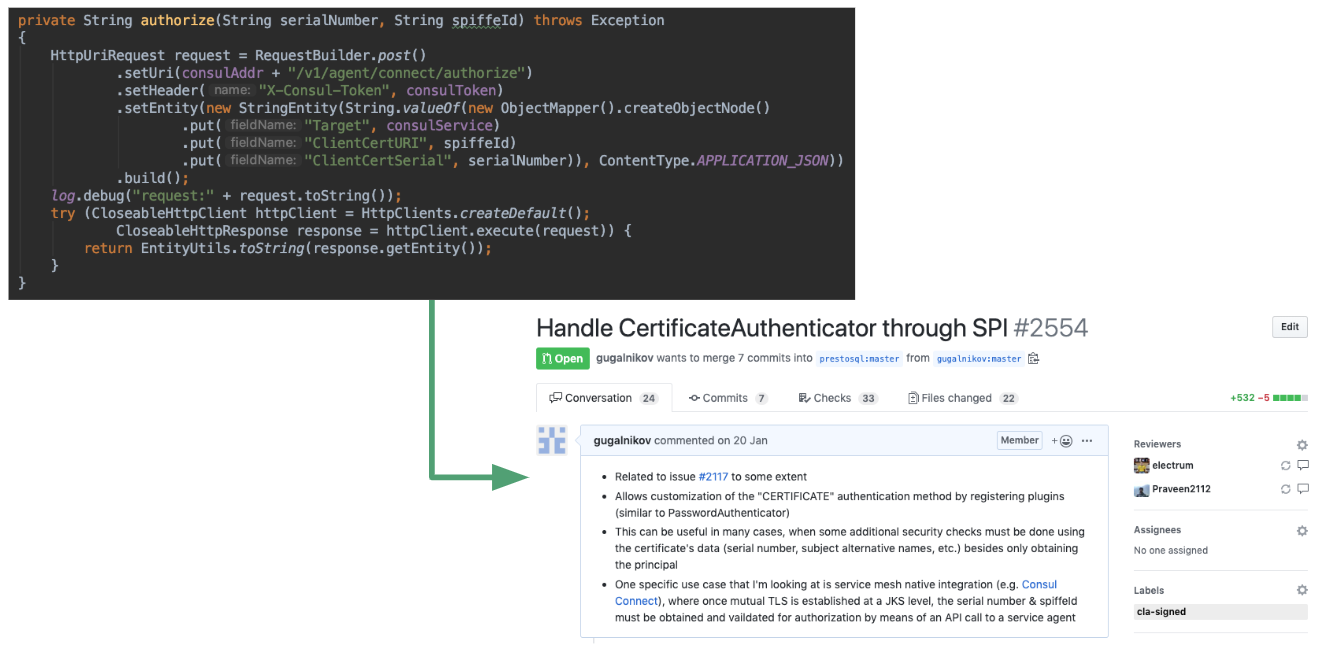Add an emoji reaction to the comment
Screen dimensions: 1319x646
point(1062,441)
